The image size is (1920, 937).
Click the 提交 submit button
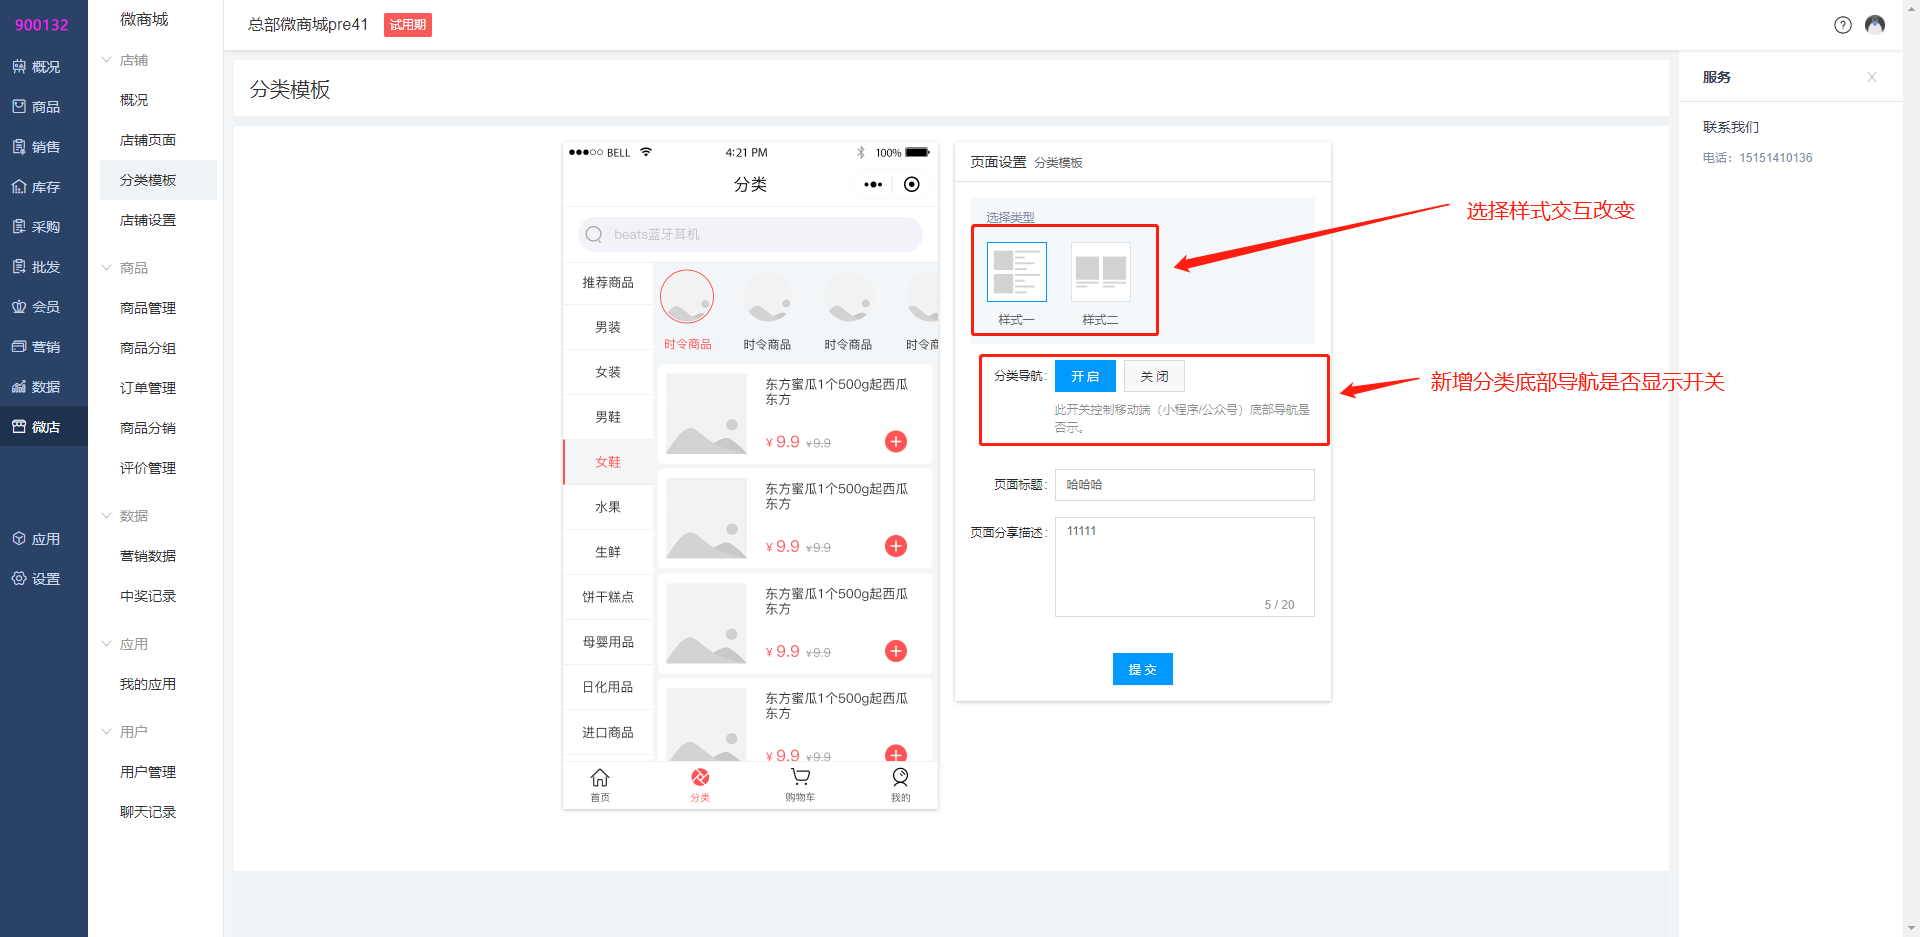tap(1142, 669)
